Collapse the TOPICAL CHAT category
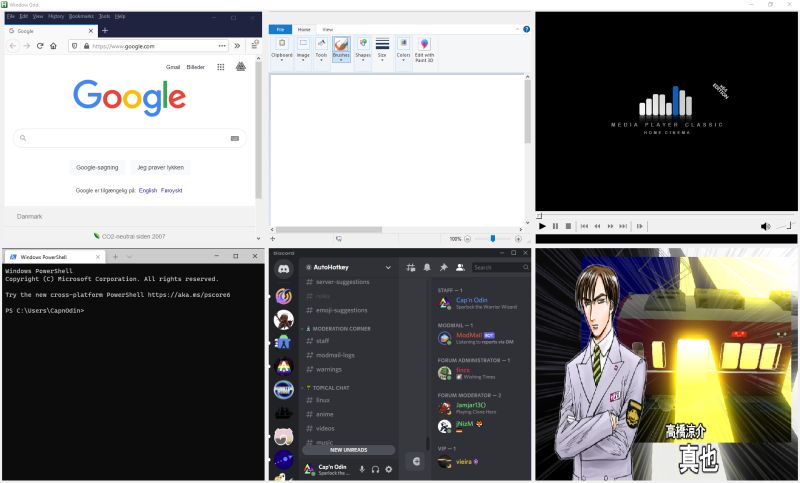The image size is (800, 483). (328, 388)
